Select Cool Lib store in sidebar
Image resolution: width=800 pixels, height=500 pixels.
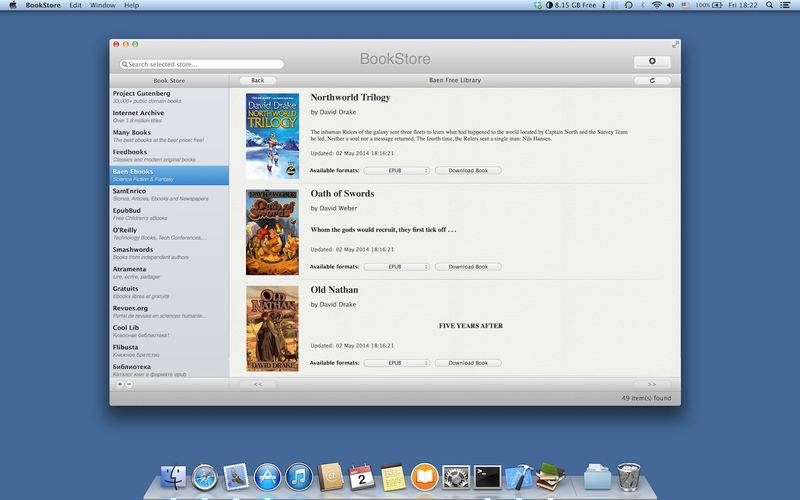169,331
